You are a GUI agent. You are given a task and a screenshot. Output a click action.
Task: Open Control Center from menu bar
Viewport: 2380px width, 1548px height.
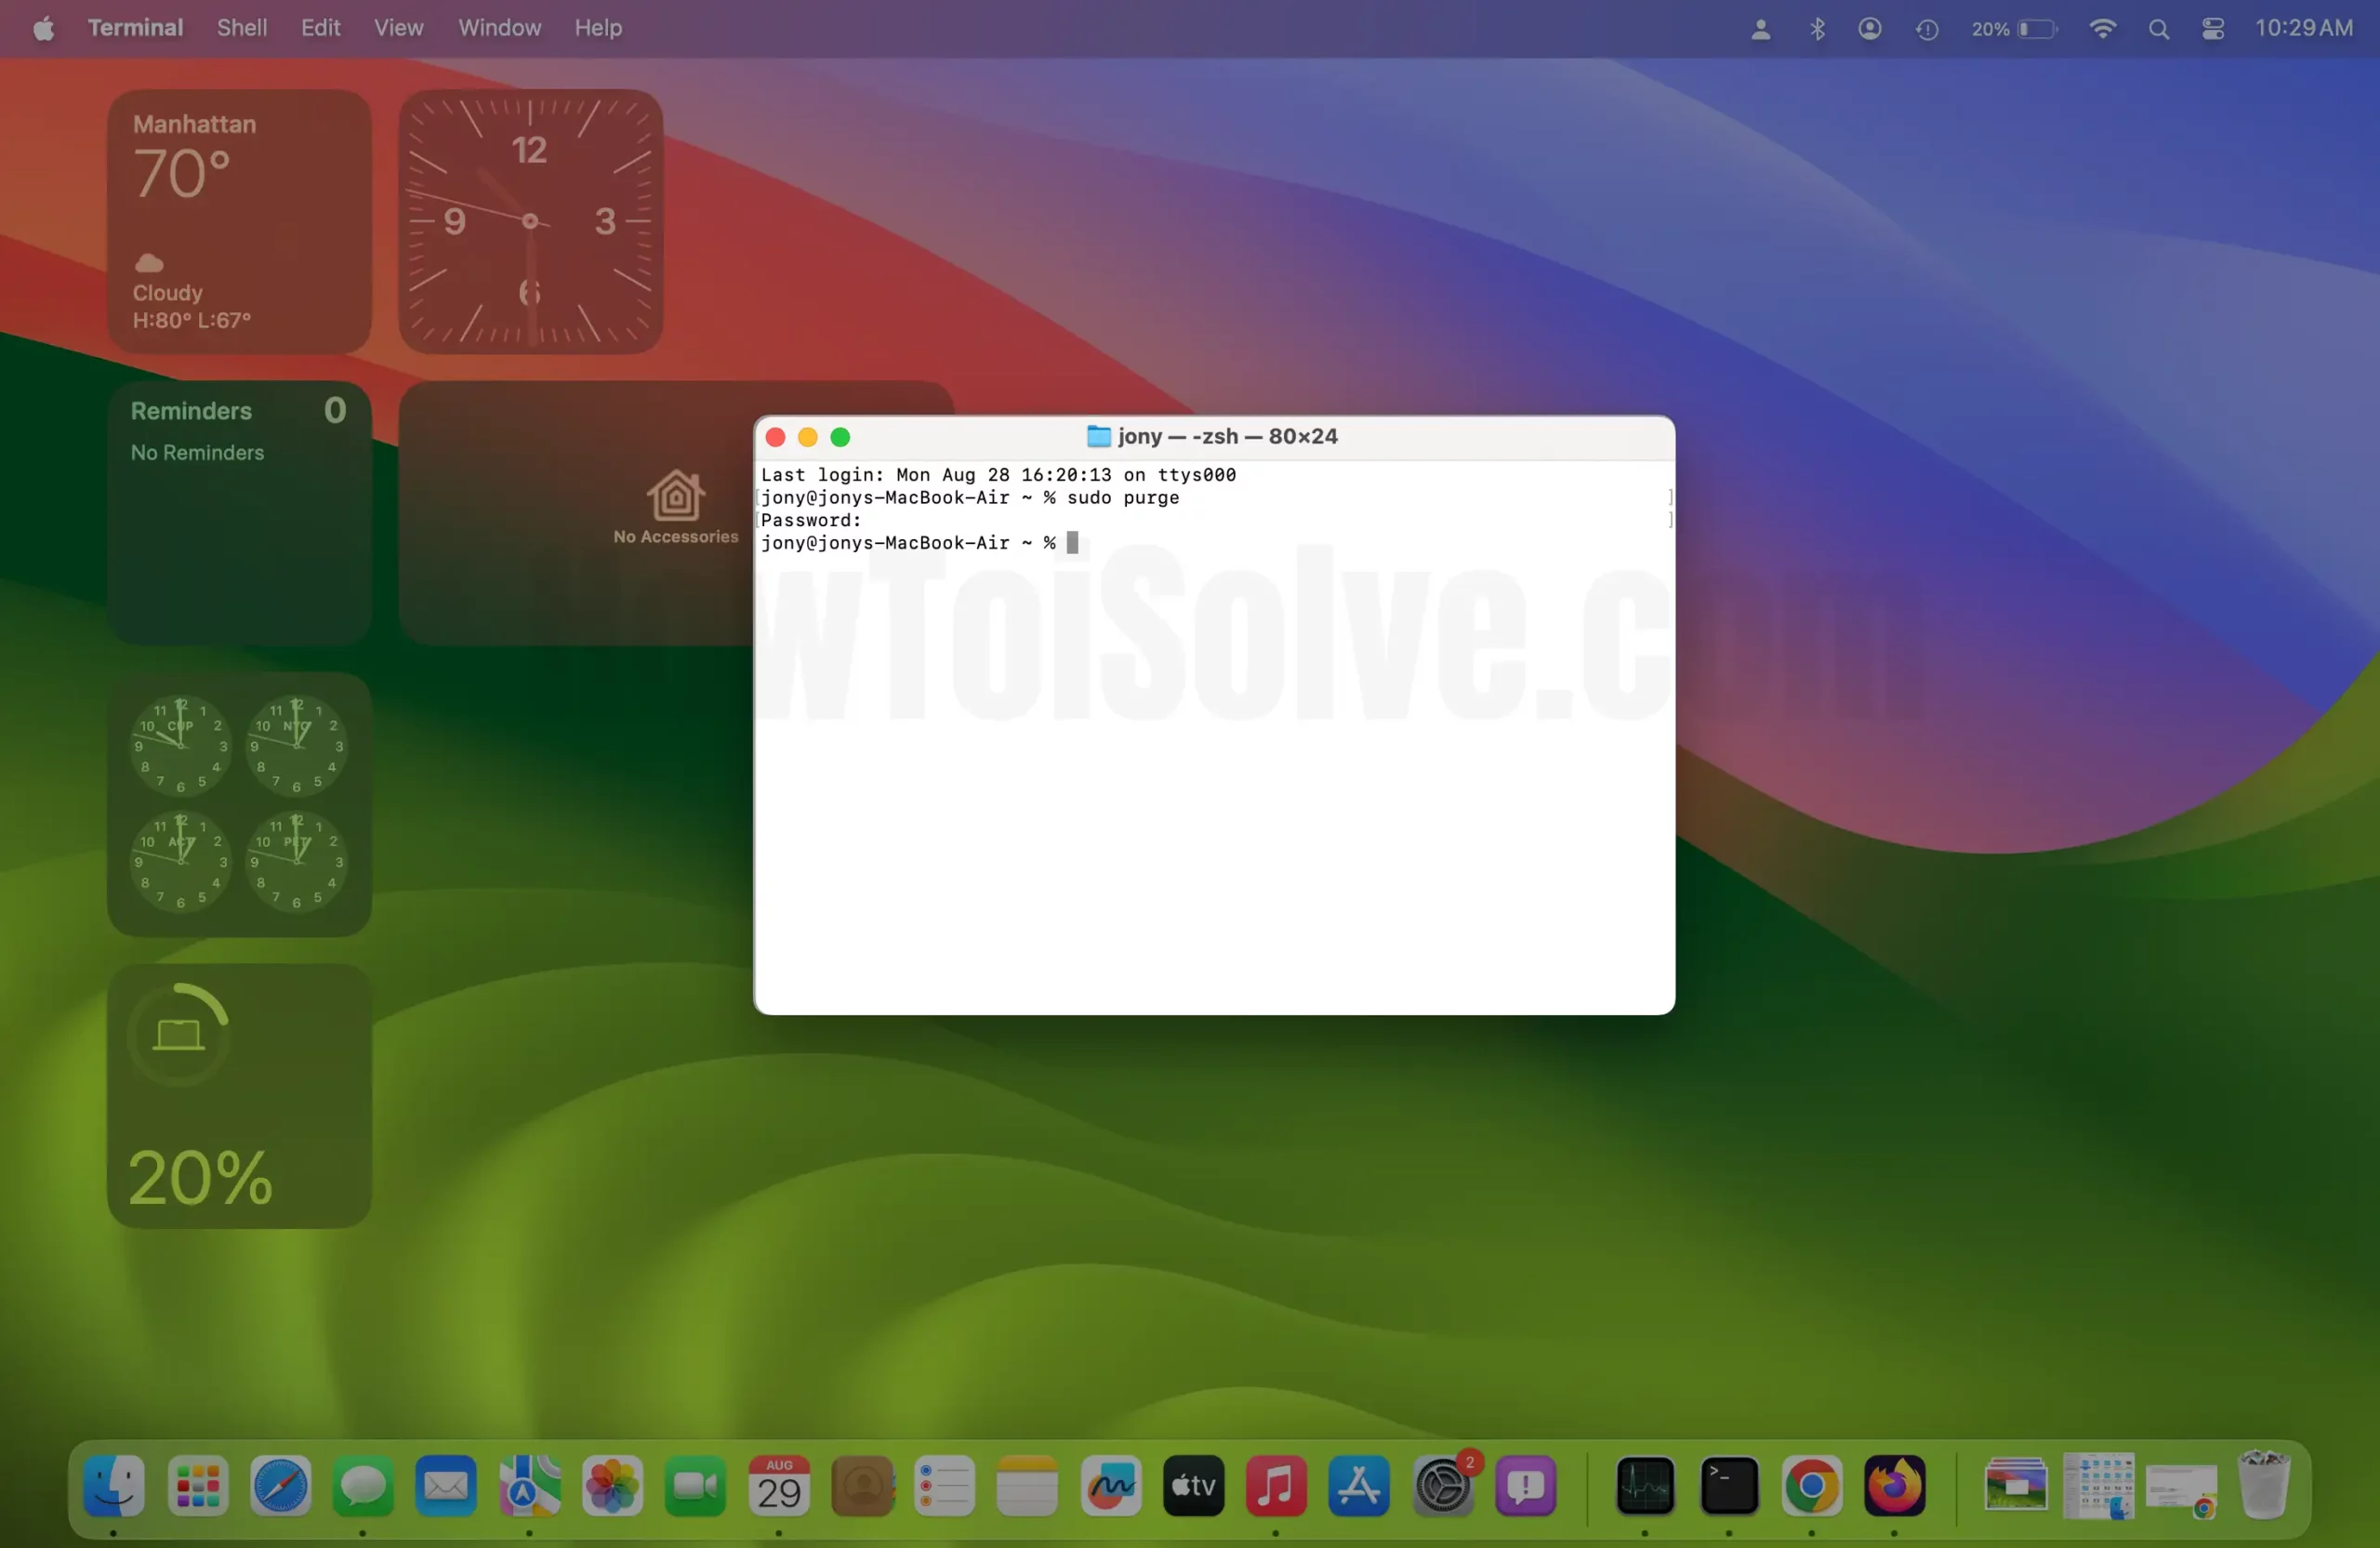tap(2213, 29)
